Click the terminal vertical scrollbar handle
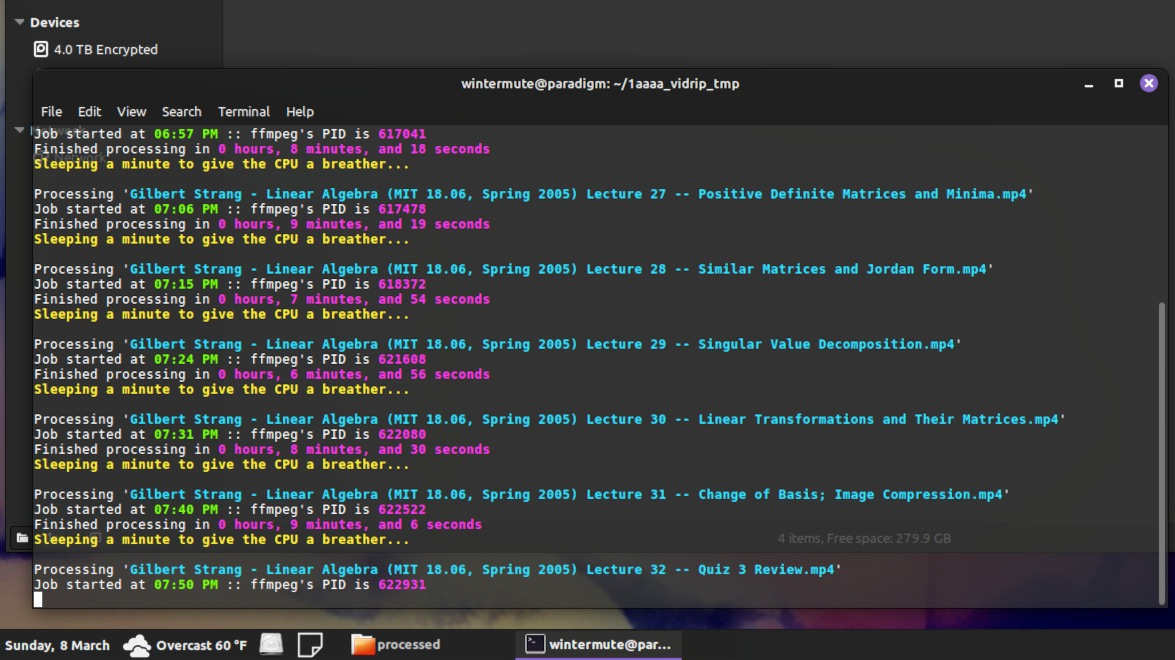This screenshot has width=1175, height=660. pos(1161,450)
